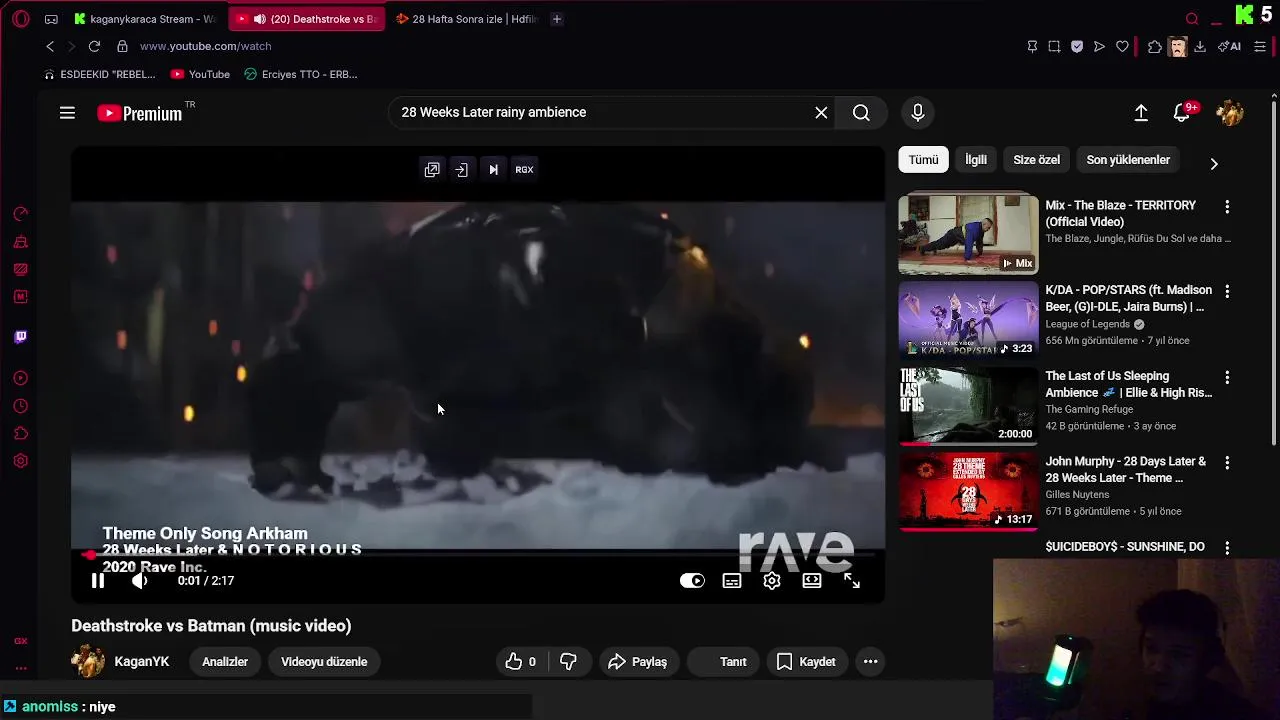Open GX Control speedometer in sidebar
The width and height of the screenshot is (1280, 720).
(20, 214)
